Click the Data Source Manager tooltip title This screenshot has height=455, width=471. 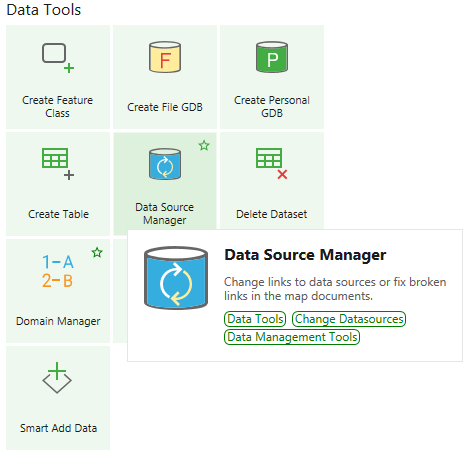pyautogui.click(x=305, y=255)
